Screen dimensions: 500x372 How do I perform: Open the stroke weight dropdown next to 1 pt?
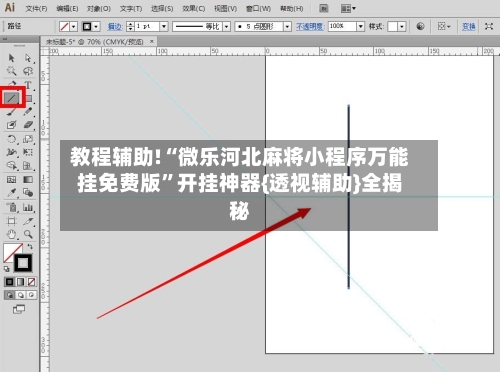coord(164,26)
